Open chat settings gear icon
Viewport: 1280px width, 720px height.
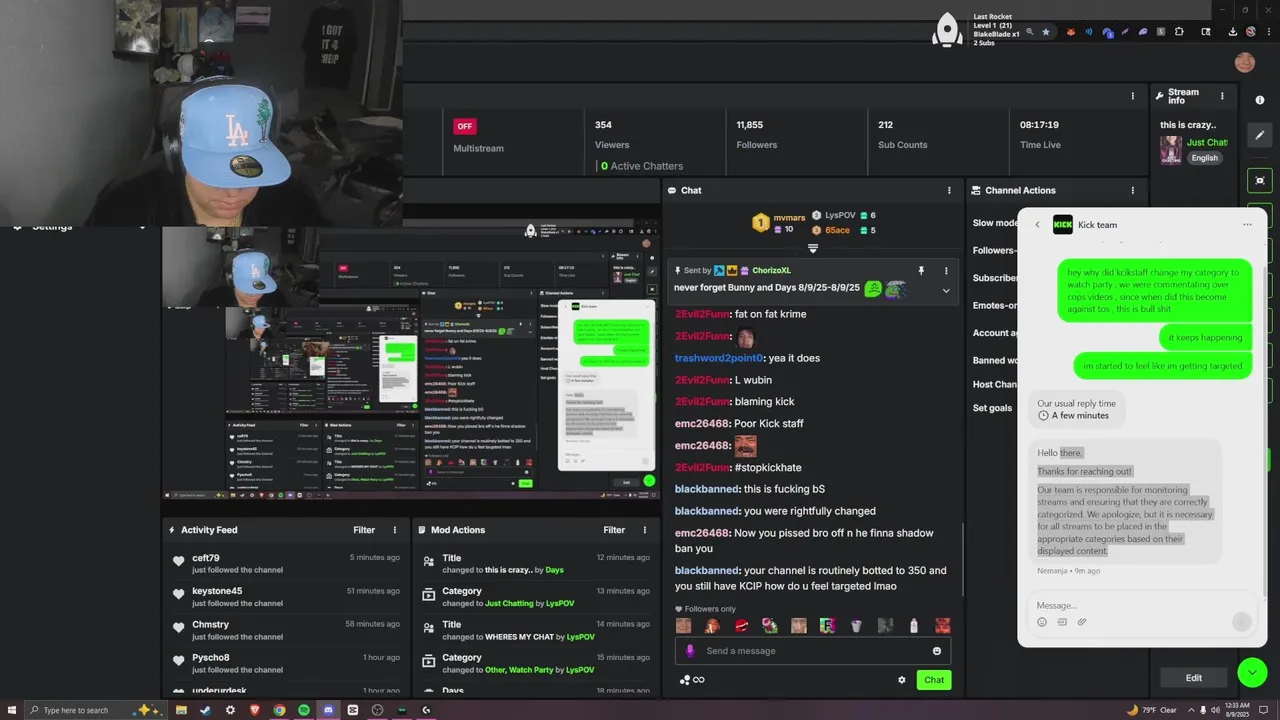tap(901, 680)
